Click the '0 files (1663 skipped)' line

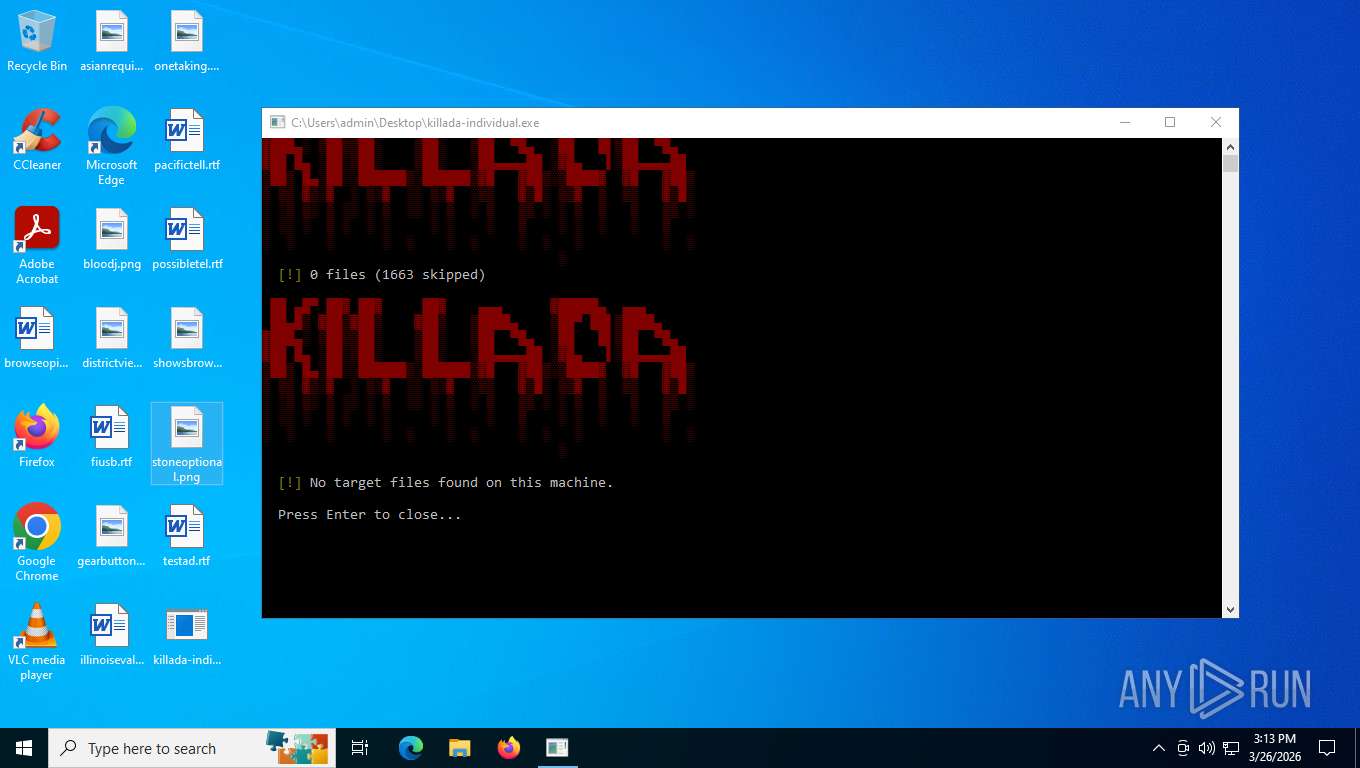coord(382,274)
